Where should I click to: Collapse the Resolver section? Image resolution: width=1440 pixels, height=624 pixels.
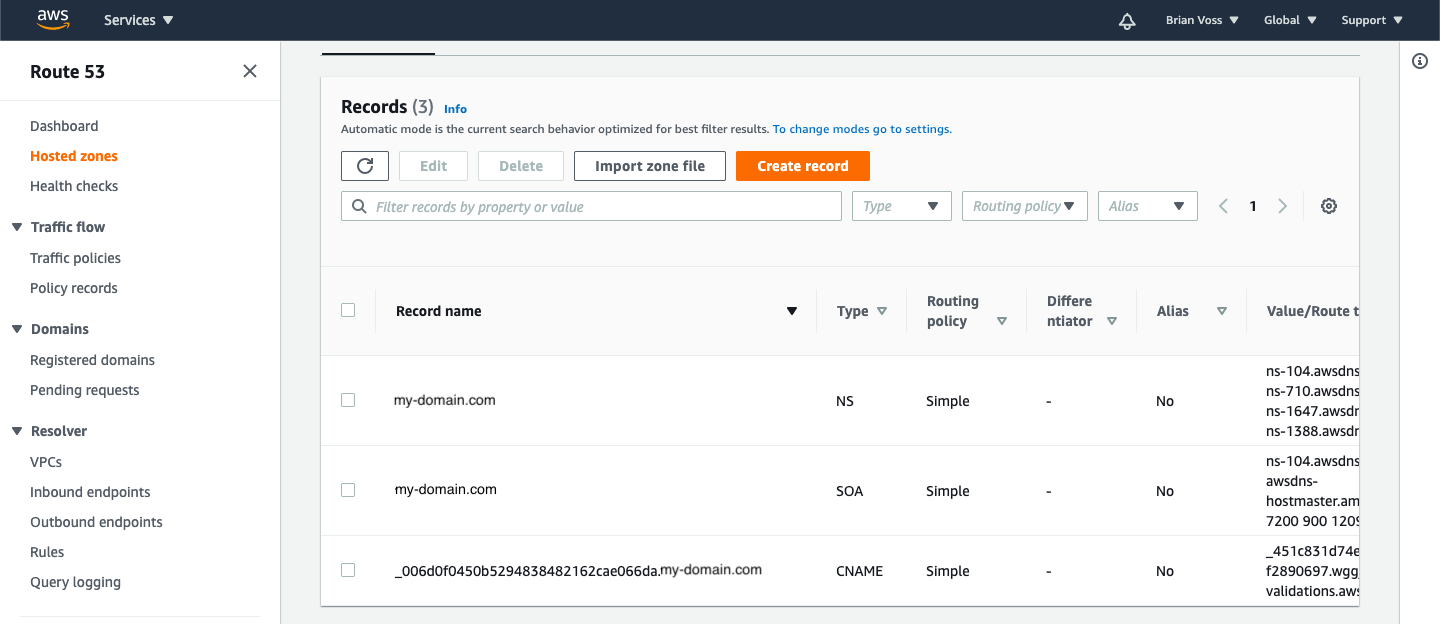[17, 431]
